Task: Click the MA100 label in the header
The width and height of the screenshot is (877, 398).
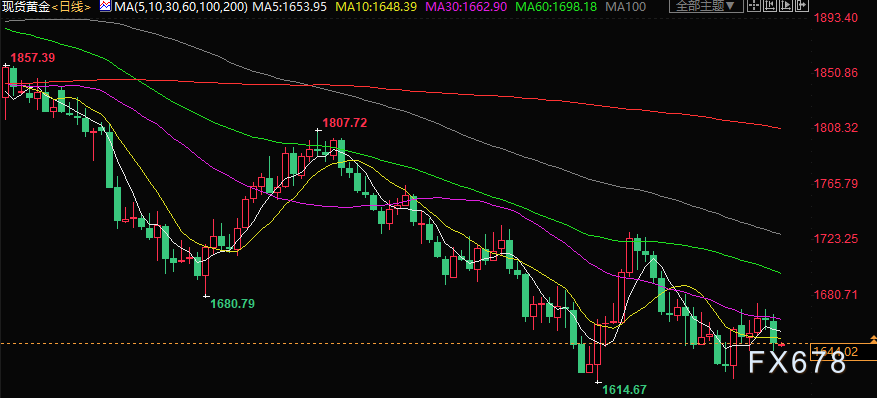Action: point(625,7)
